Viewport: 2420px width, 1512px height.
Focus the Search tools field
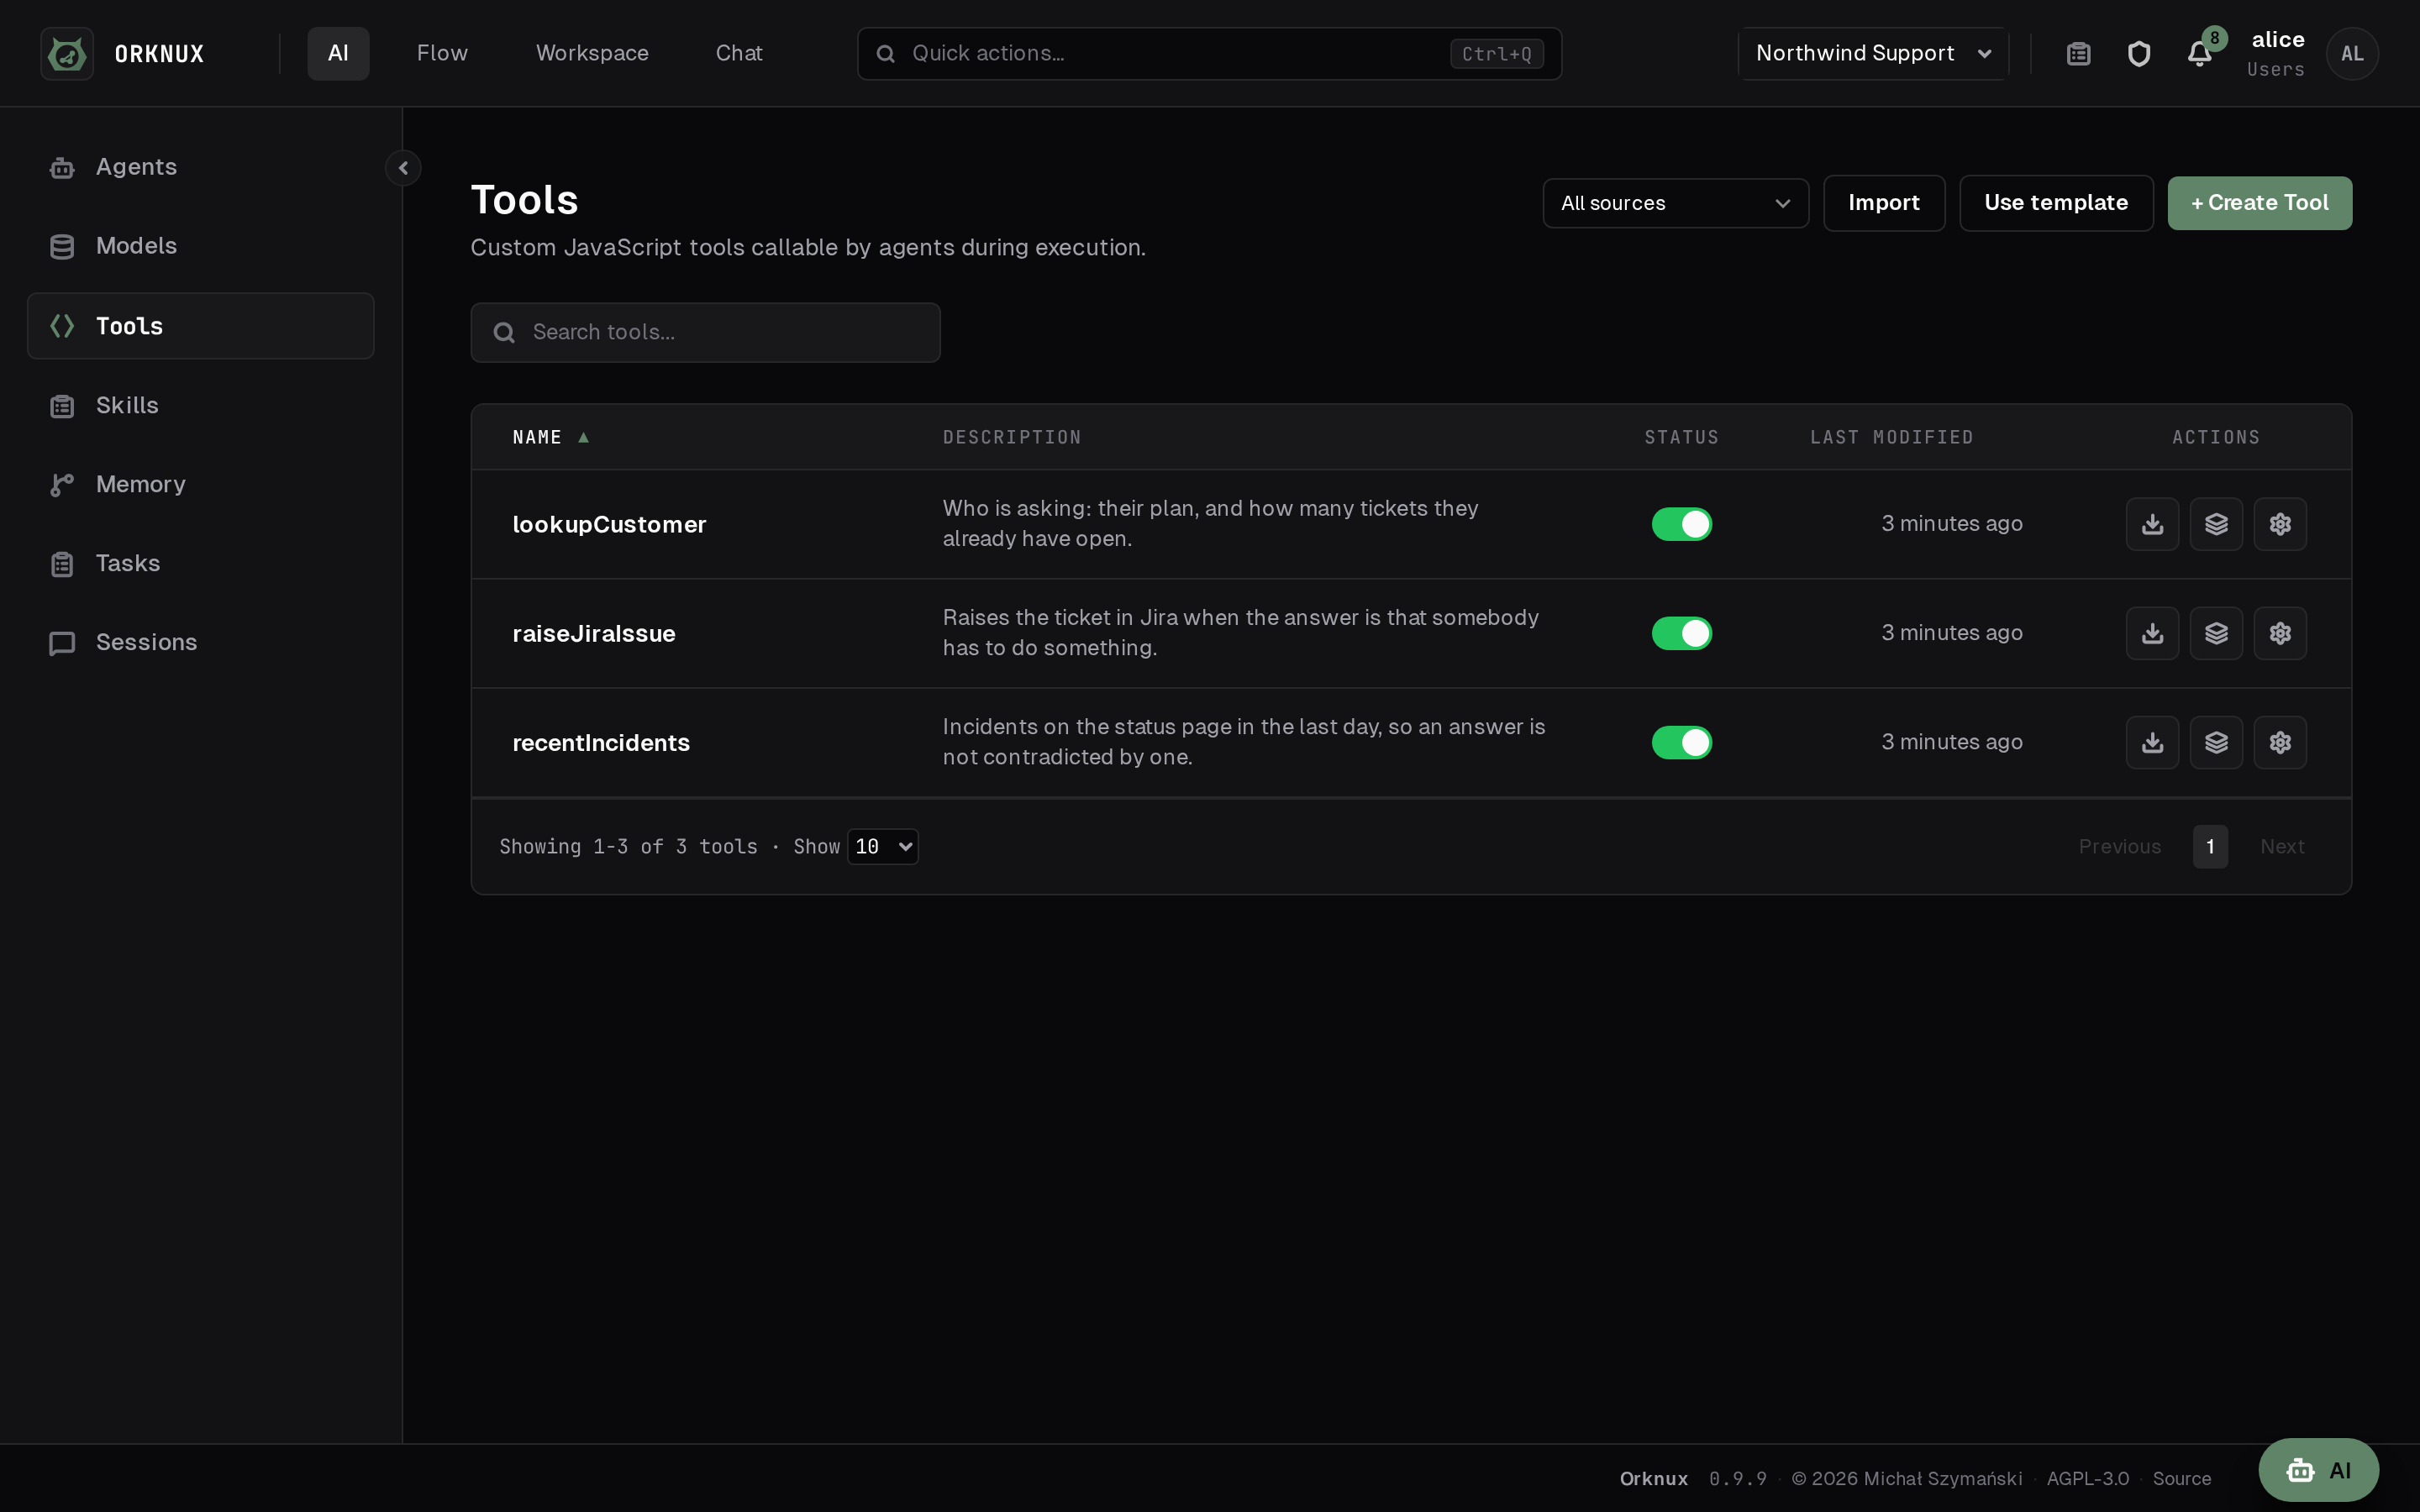point(705,333)
